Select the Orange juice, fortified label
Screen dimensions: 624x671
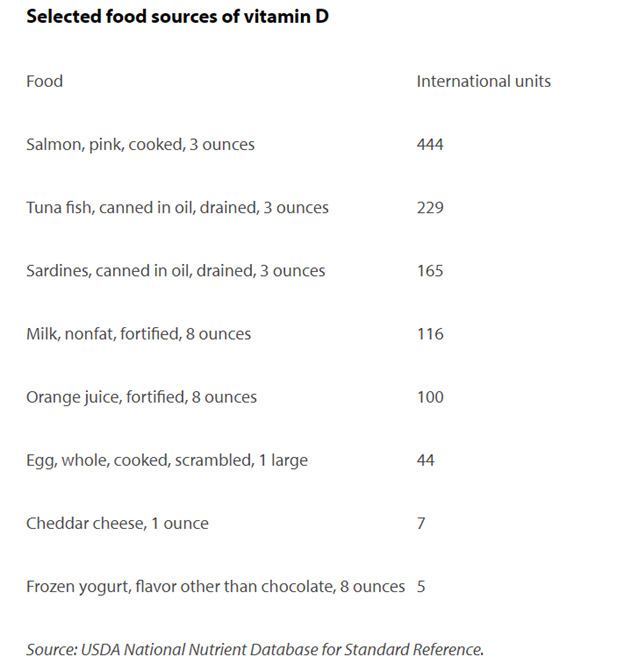pos(141,397)
